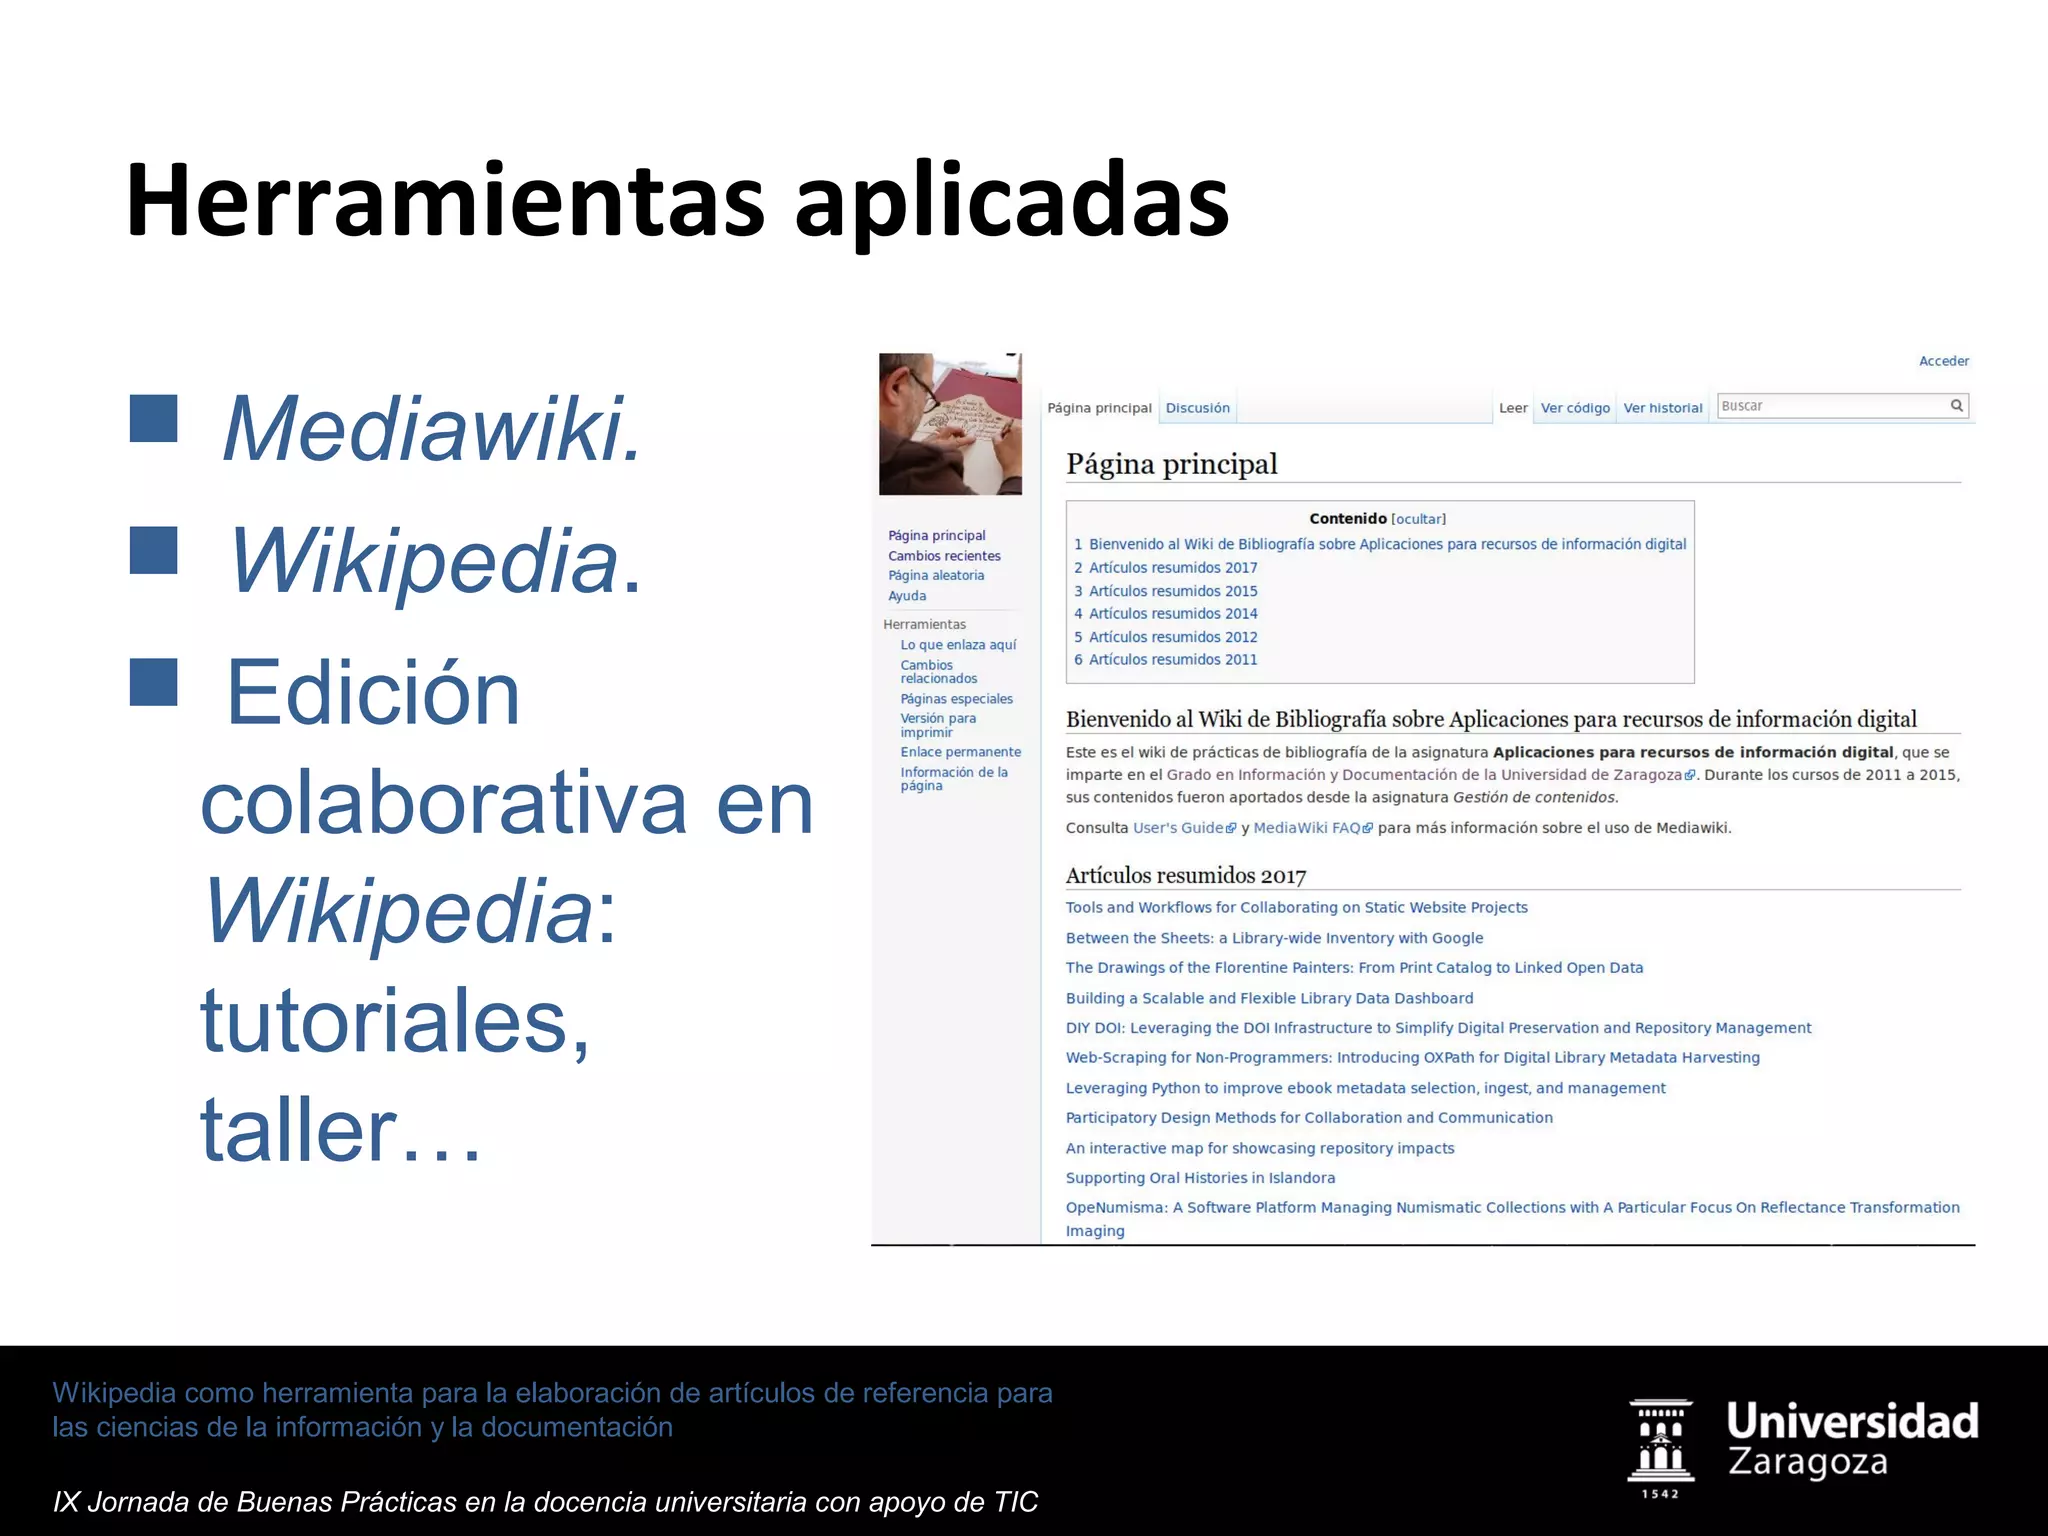Viewport: 2048px width, 1536px height.
Task: Click the Mediawiki bullet text
Action: pos(432,428)
